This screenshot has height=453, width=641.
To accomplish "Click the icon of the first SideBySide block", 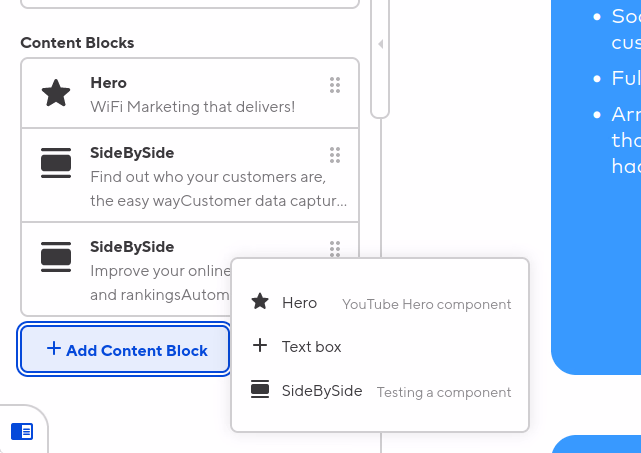I will click(x=56, y=164).
